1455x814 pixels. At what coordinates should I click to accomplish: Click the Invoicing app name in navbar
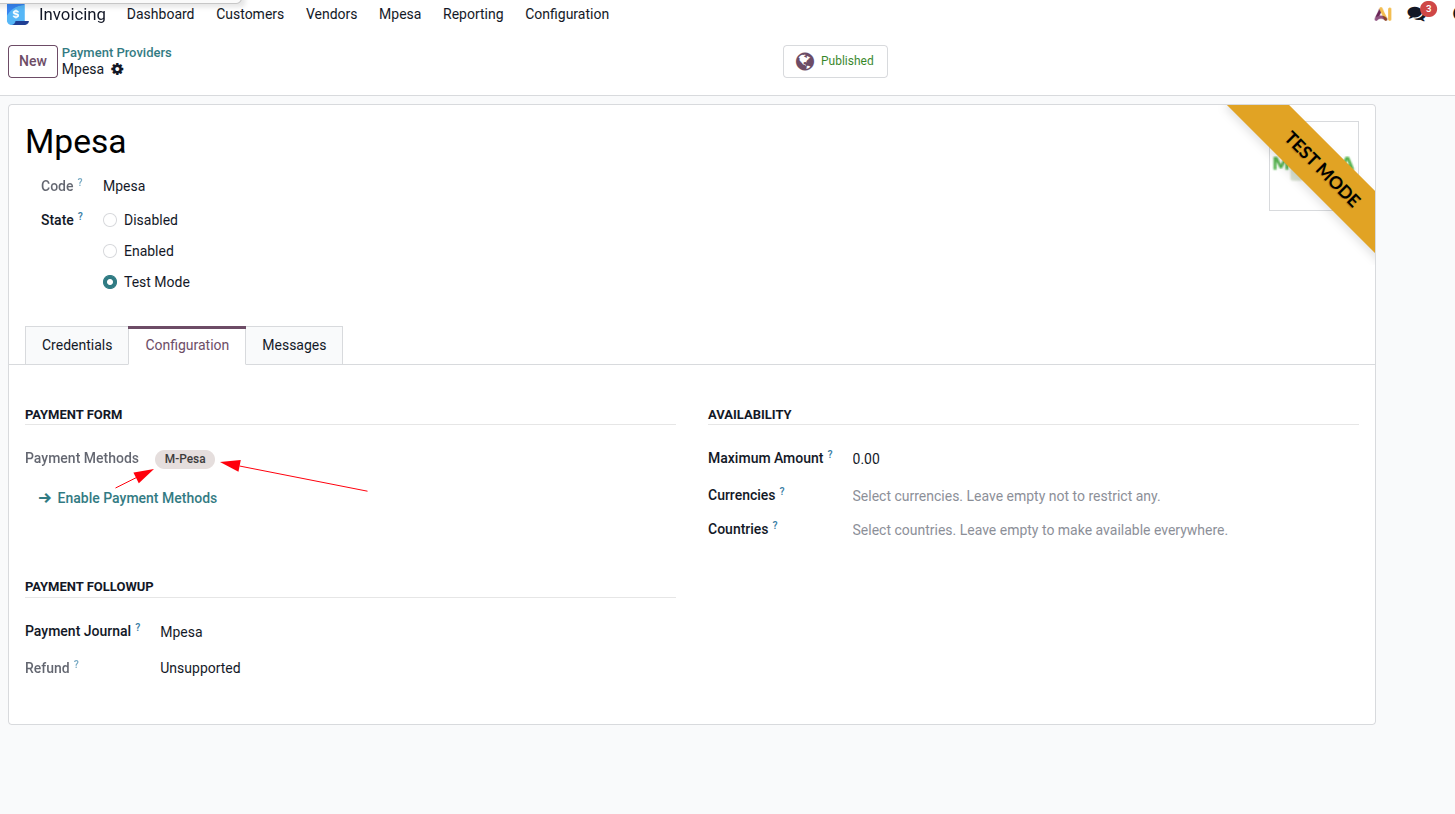click(x=72, y=14)
